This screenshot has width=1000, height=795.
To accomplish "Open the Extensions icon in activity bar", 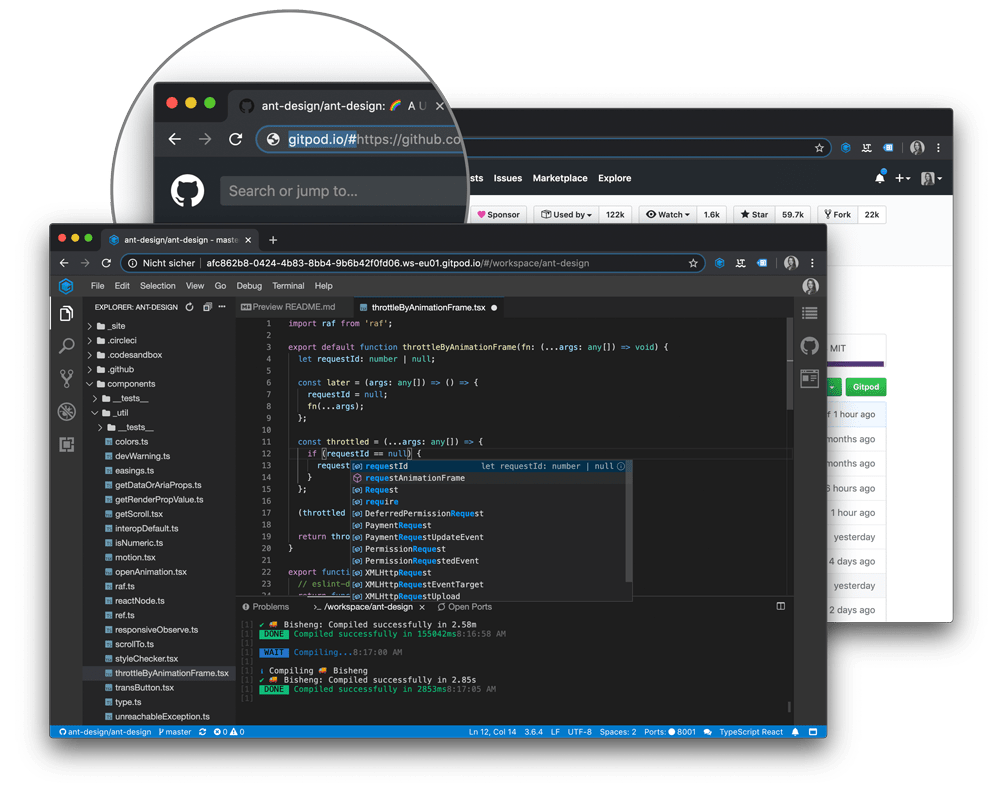I will (x=66, y=444).
